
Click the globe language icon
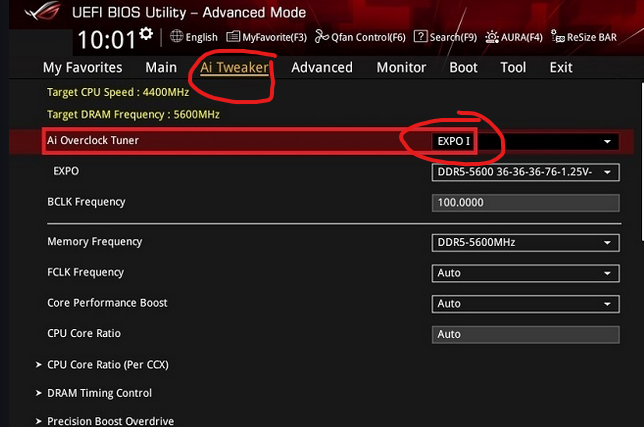tap(177, 36)
